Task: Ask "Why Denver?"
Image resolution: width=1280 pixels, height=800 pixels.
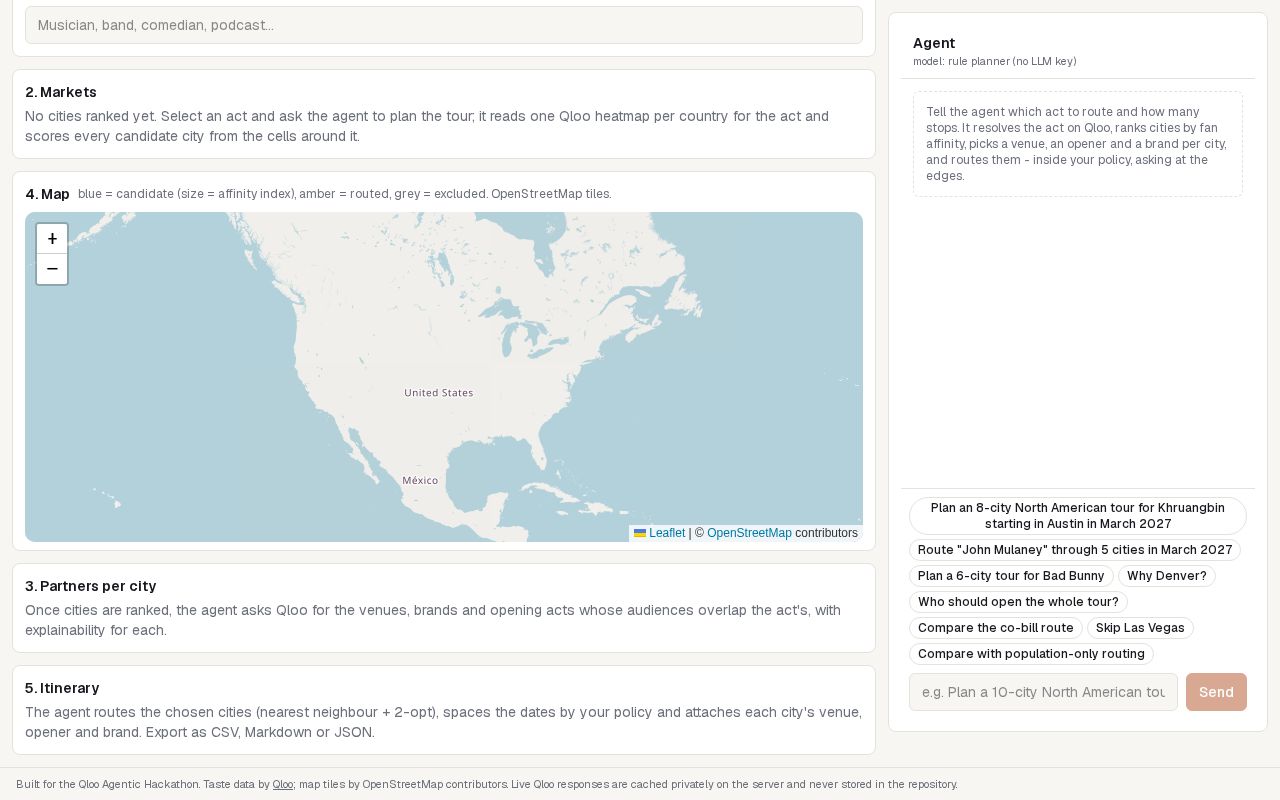Action: pyautogui.click(x=1167, y=576)
